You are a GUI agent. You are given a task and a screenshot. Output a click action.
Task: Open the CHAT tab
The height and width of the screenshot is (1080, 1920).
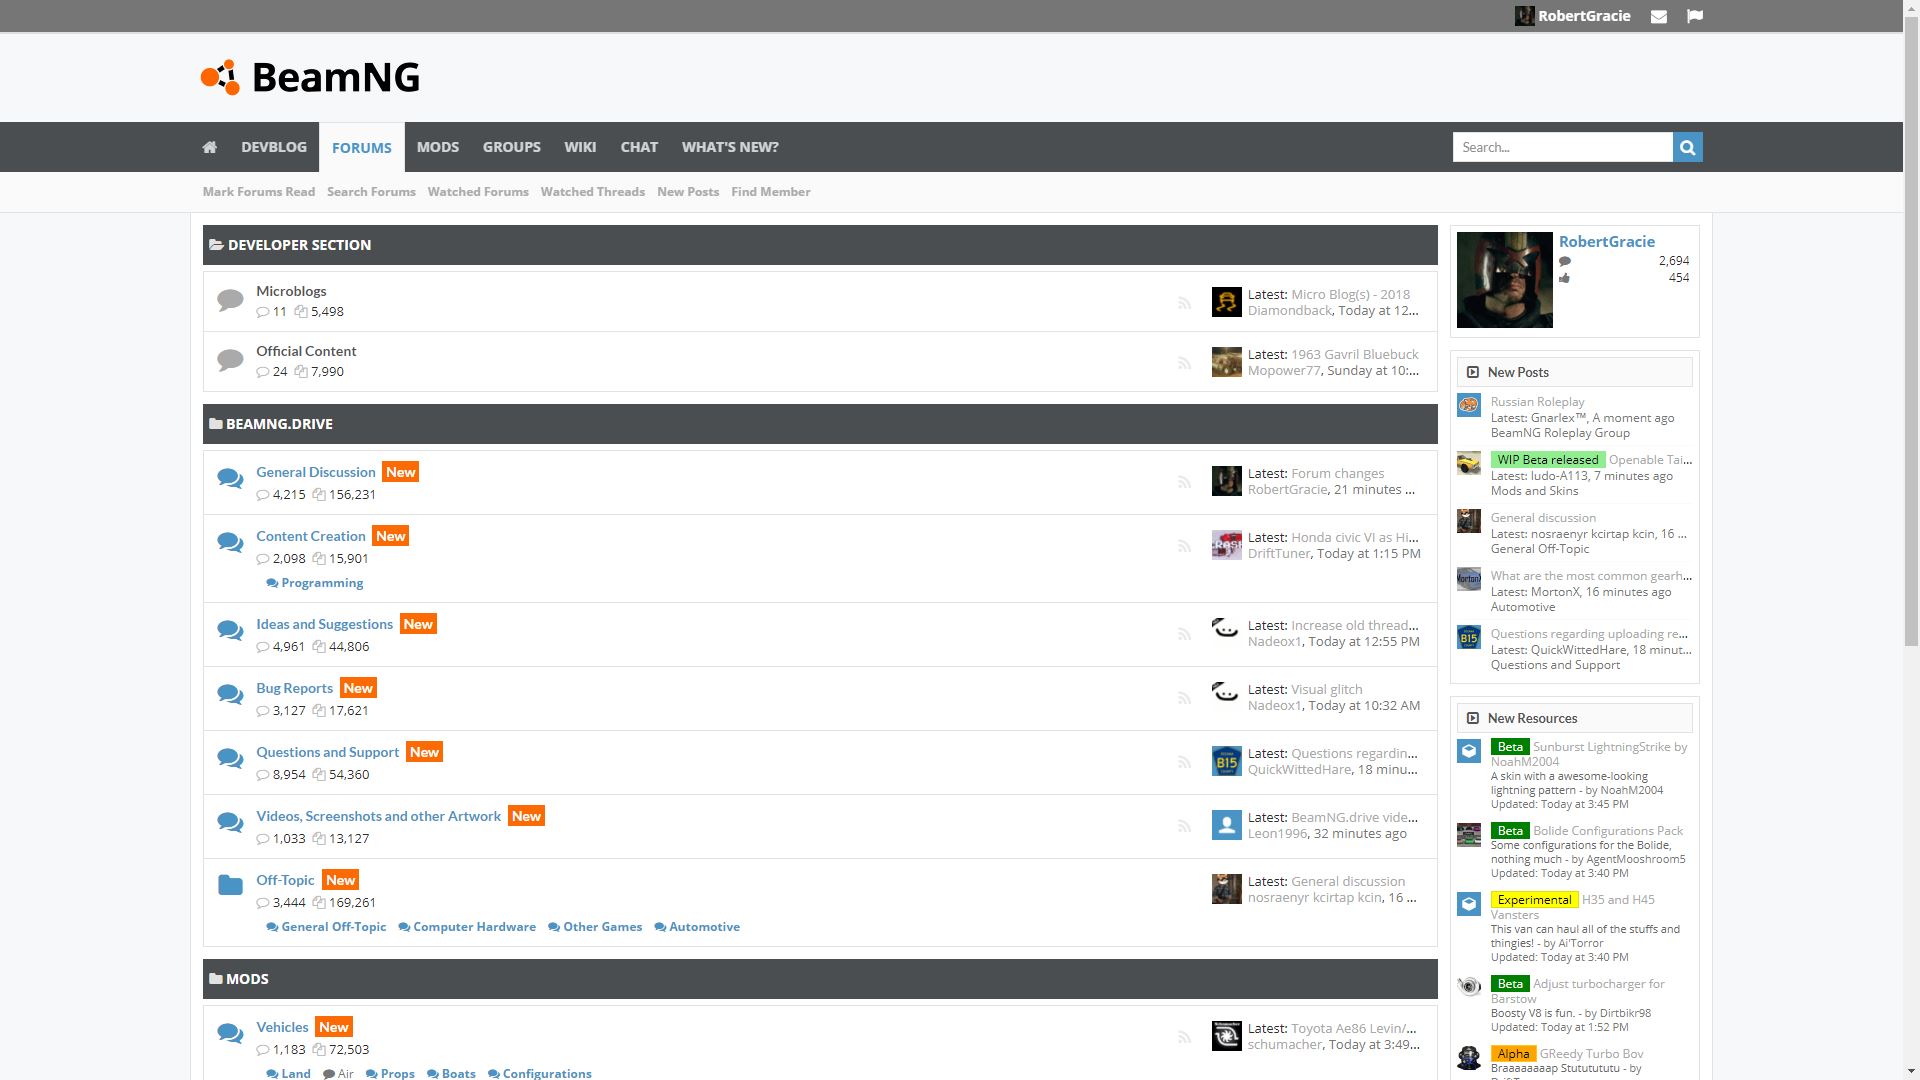[x=639, y=147]
